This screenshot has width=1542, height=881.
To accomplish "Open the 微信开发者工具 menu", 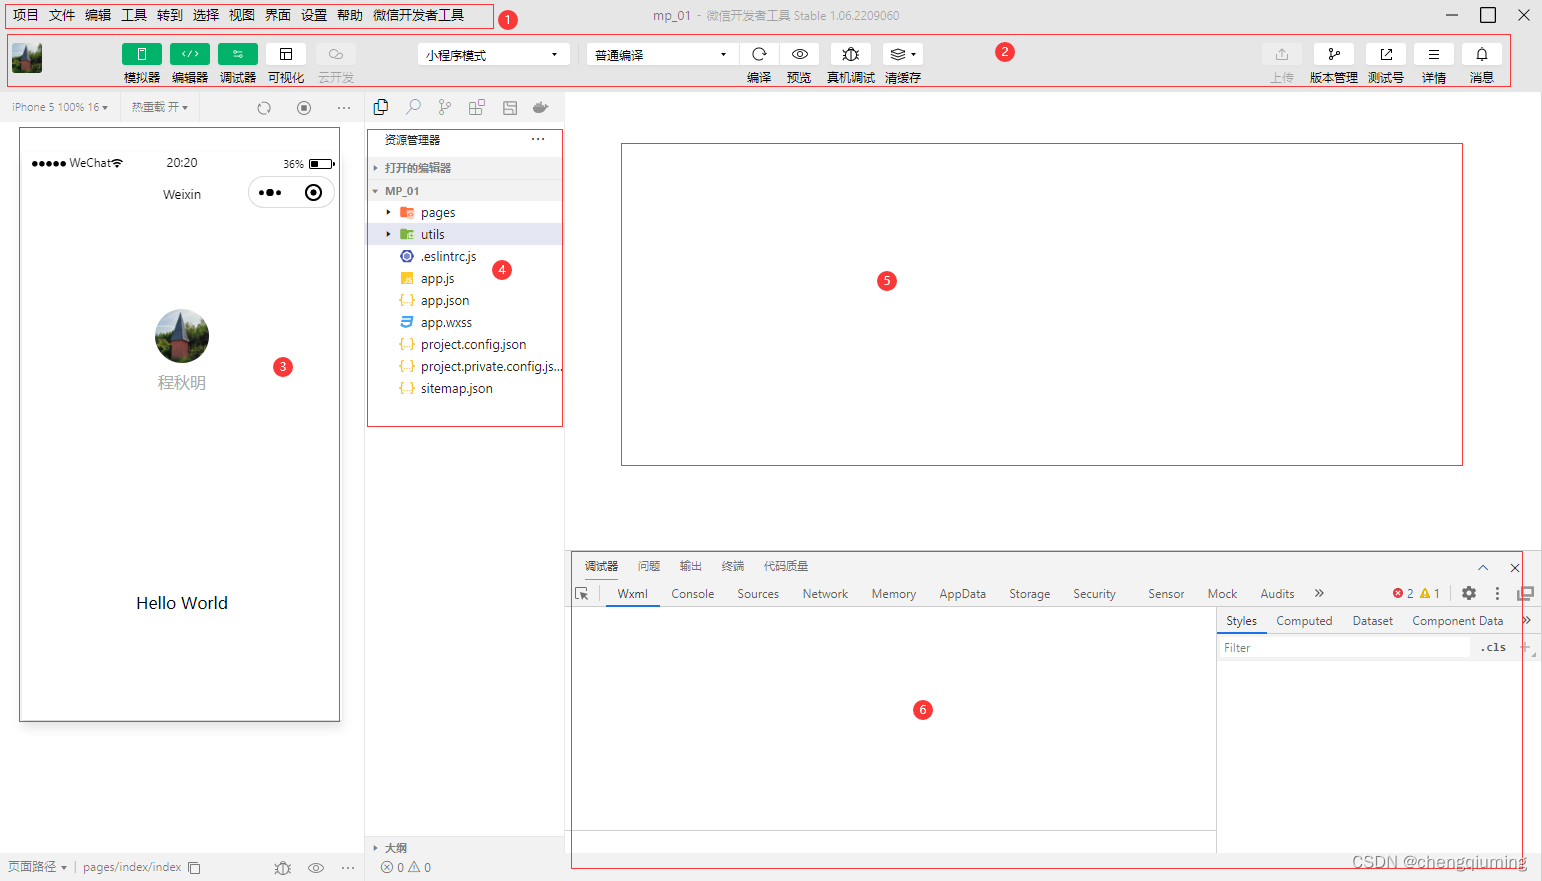I will (x=418, y=15).
